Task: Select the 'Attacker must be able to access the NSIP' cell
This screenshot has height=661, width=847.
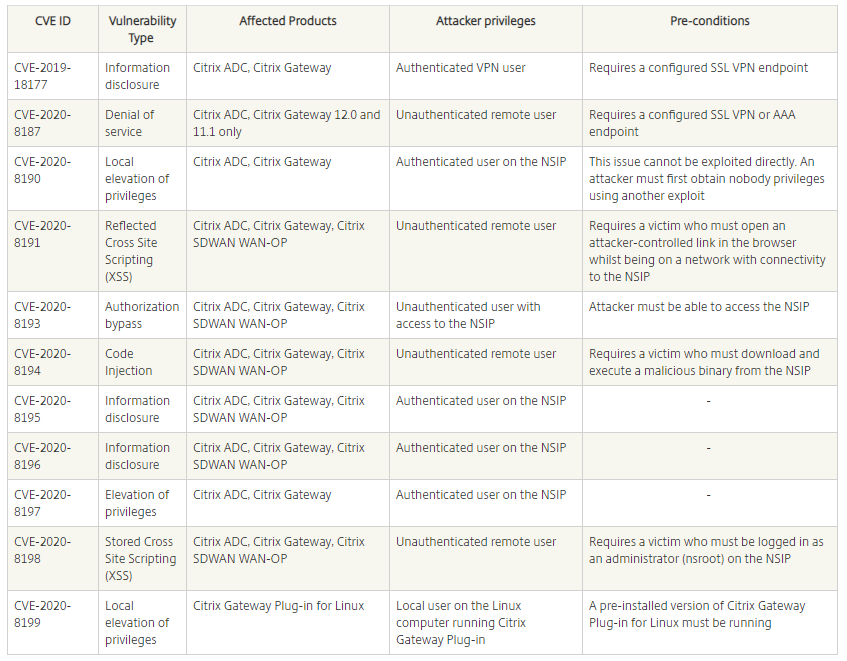Action: (x=699, y=307)
